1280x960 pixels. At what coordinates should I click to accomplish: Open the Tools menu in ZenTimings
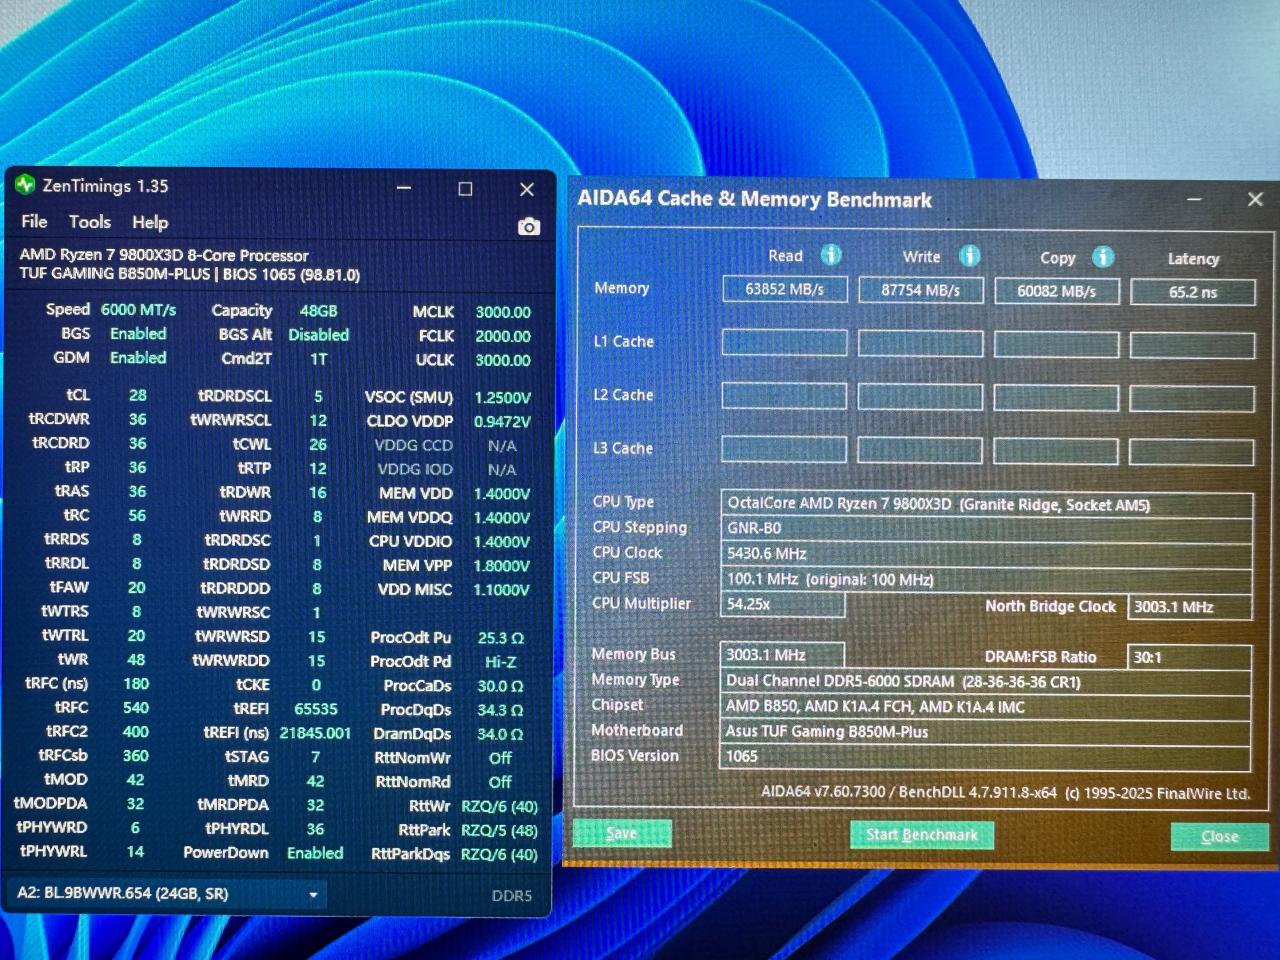[90, 222]
